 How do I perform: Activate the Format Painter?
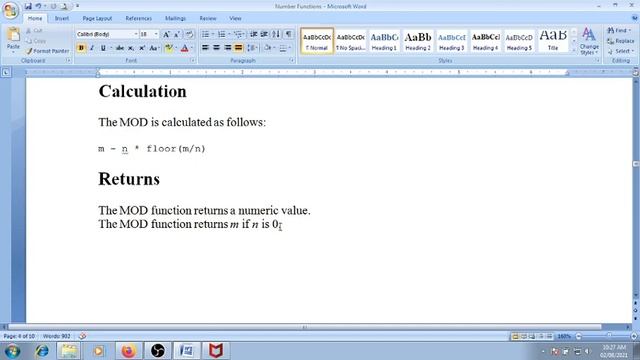[47, 51]
